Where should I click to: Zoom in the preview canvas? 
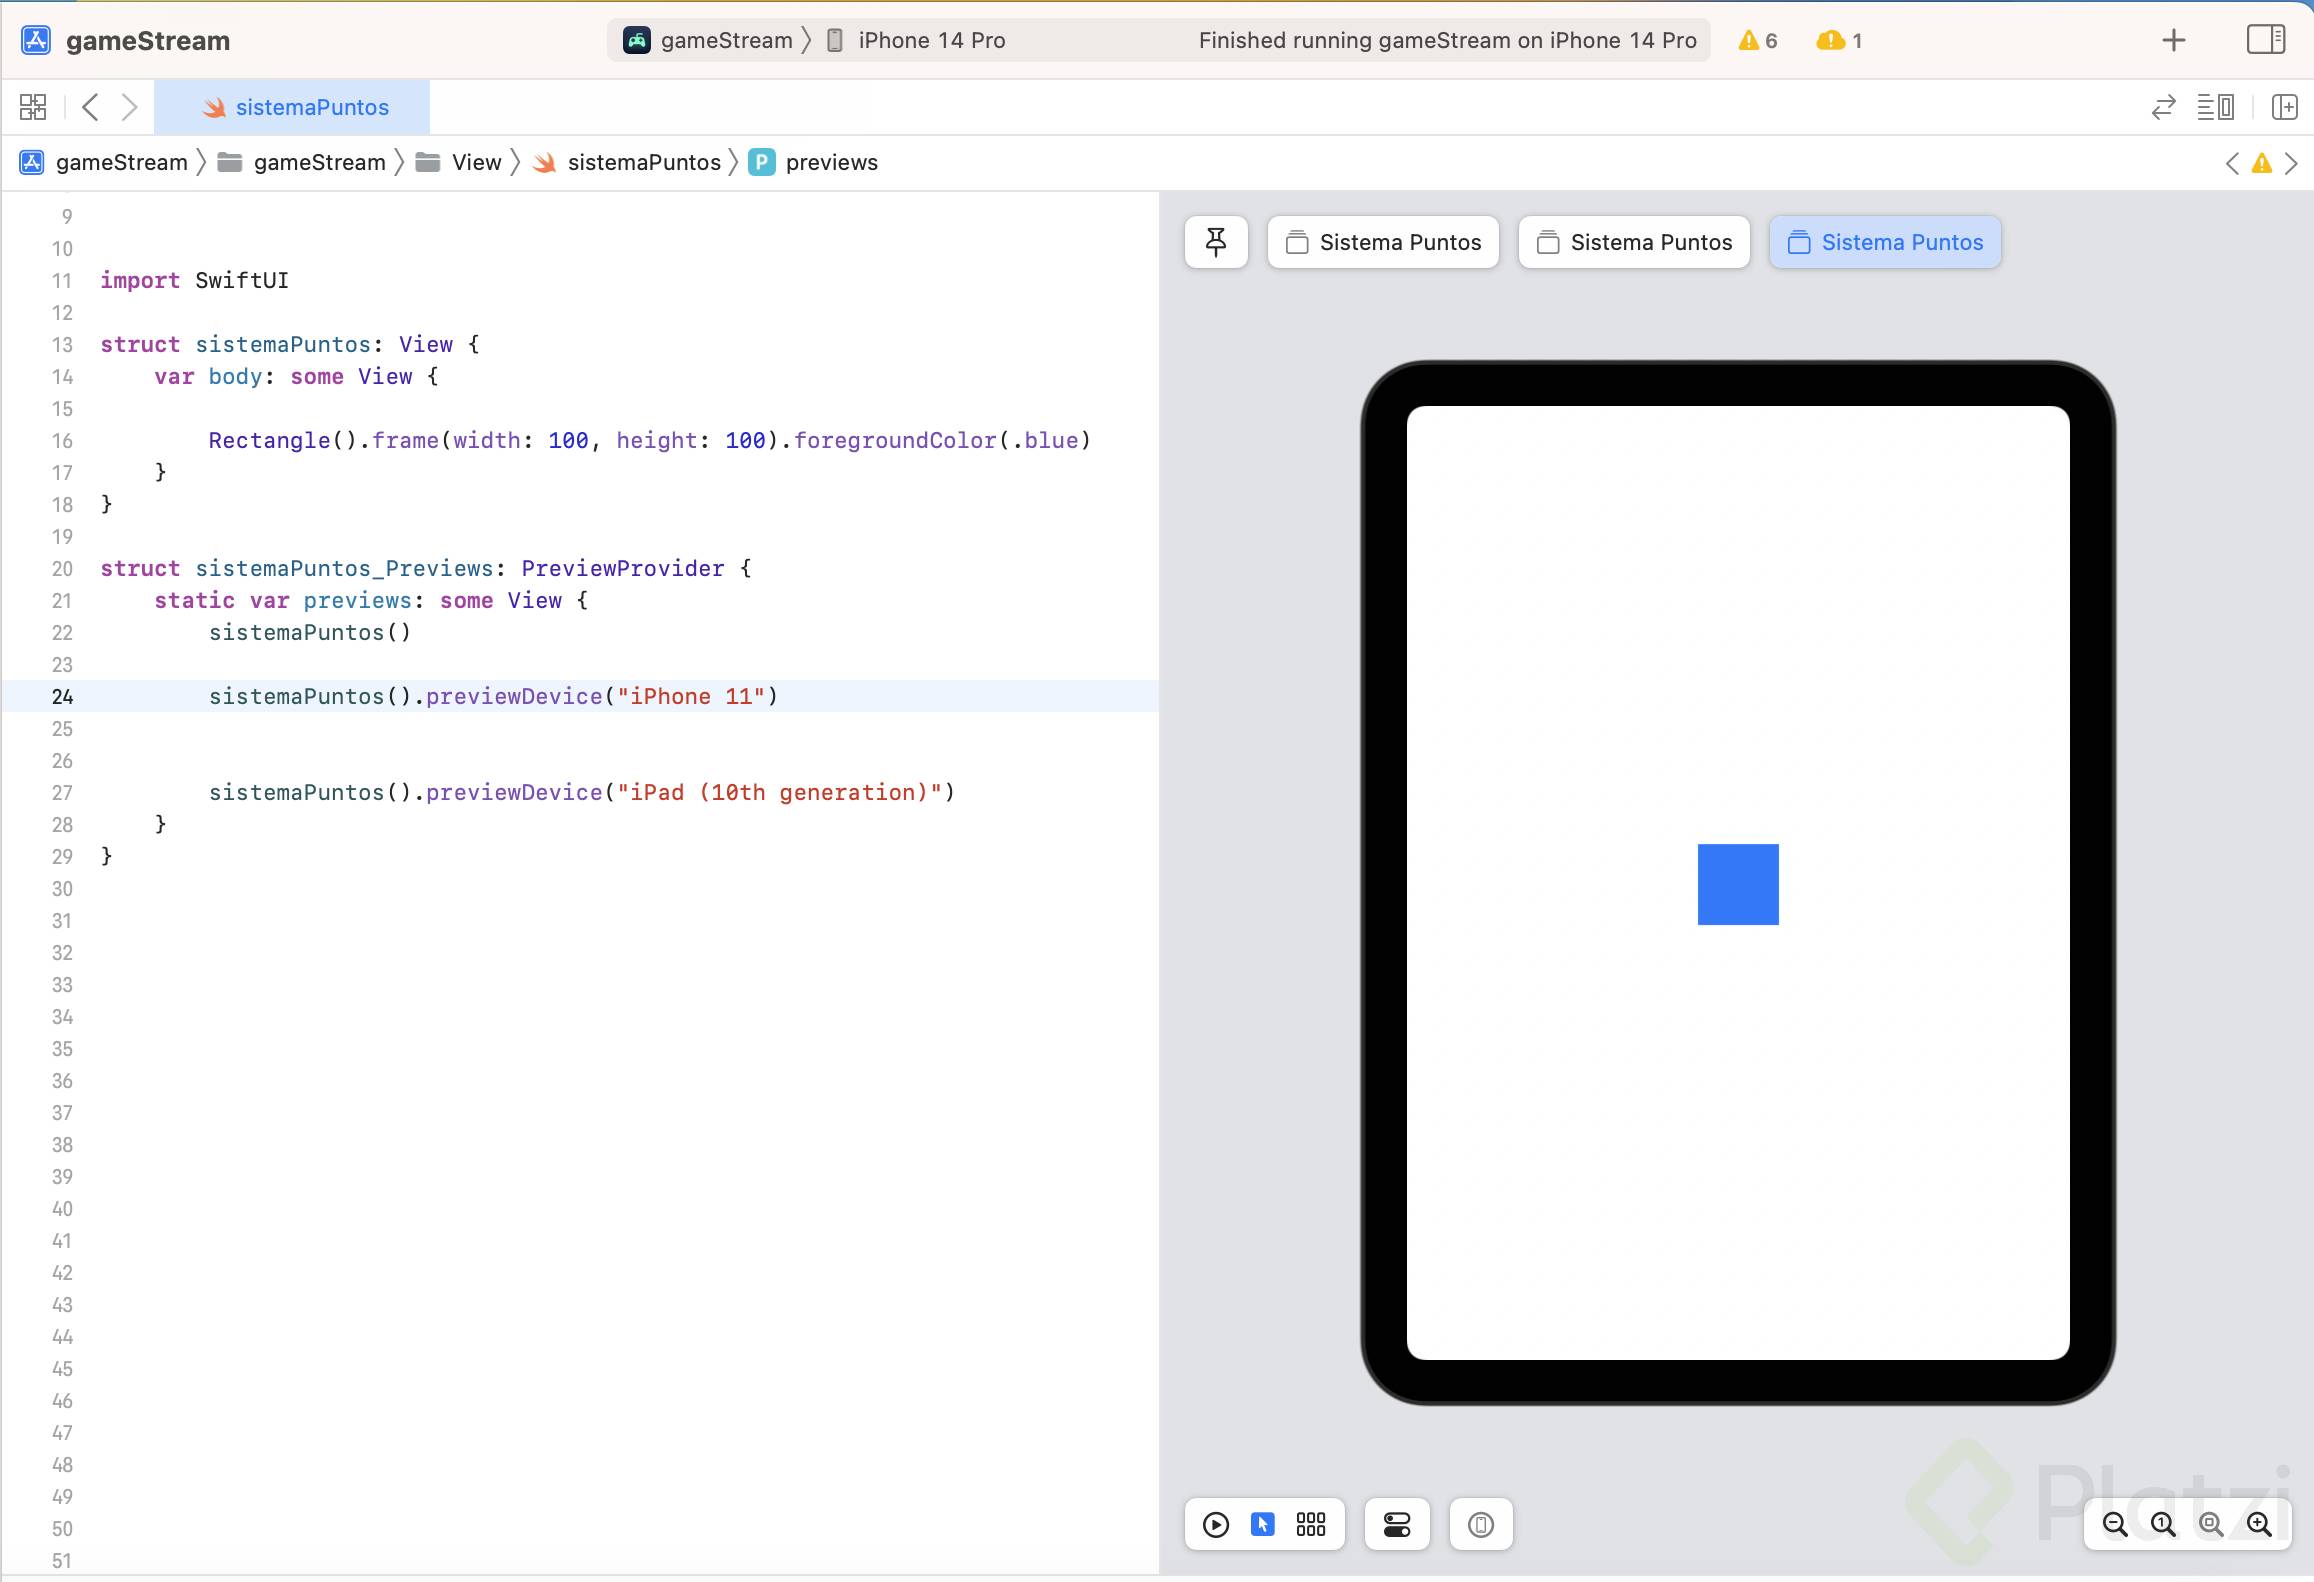[x=2259, y=1524]
